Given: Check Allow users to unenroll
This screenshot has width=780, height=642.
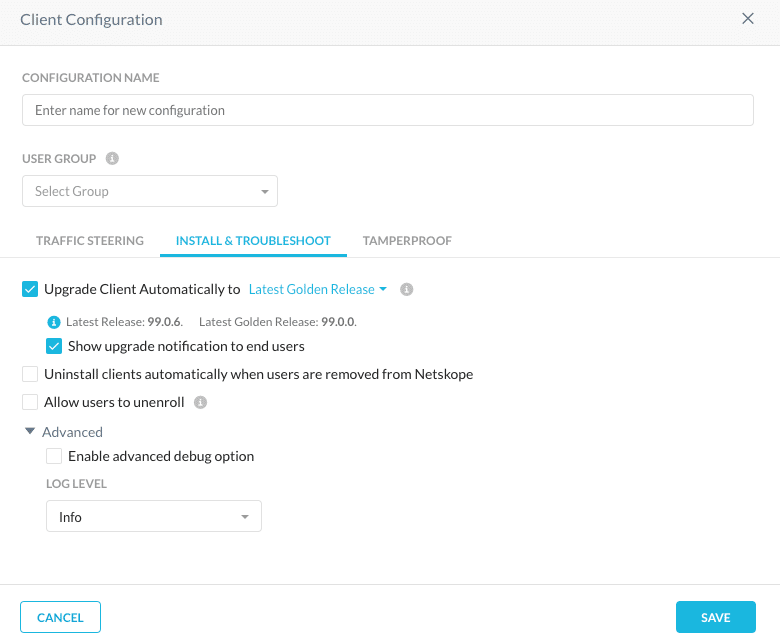Looking at the screenshot, I should (30, 402).
